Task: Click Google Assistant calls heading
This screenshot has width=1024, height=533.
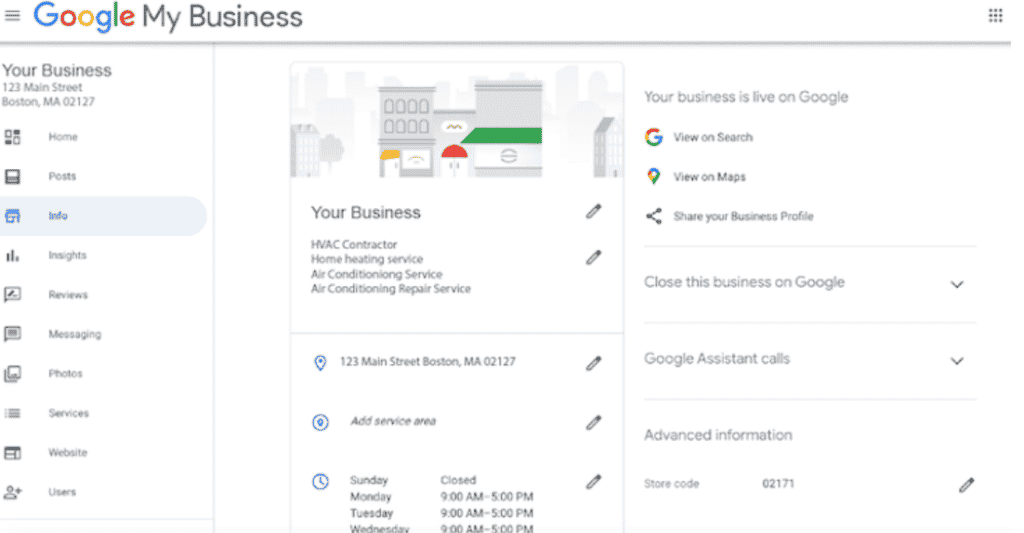Action: [716, 359]
